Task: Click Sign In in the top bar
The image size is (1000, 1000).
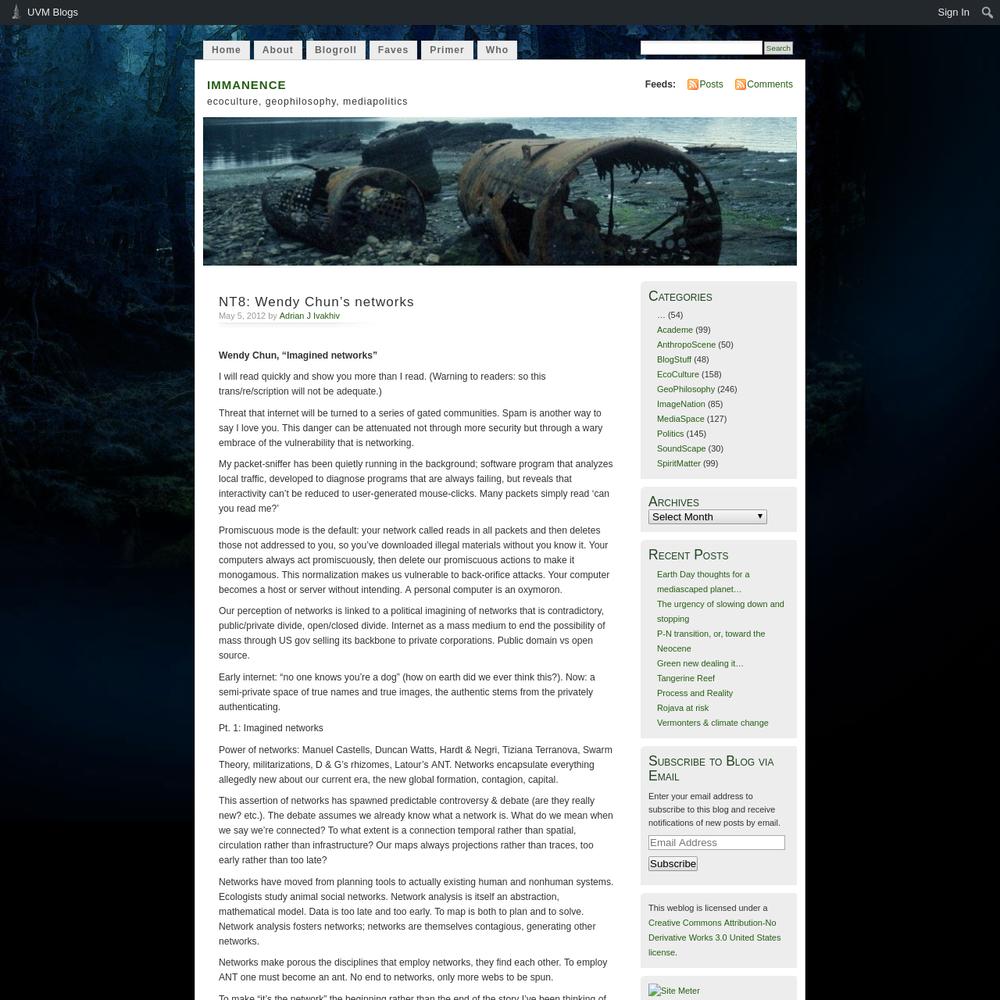Action: tap(953, 12)
